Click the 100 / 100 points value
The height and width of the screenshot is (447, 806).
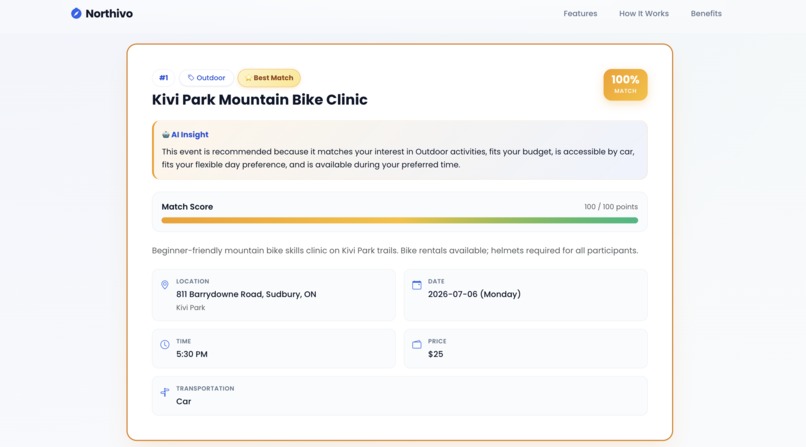pyautogui.click(x=611, y=207)
